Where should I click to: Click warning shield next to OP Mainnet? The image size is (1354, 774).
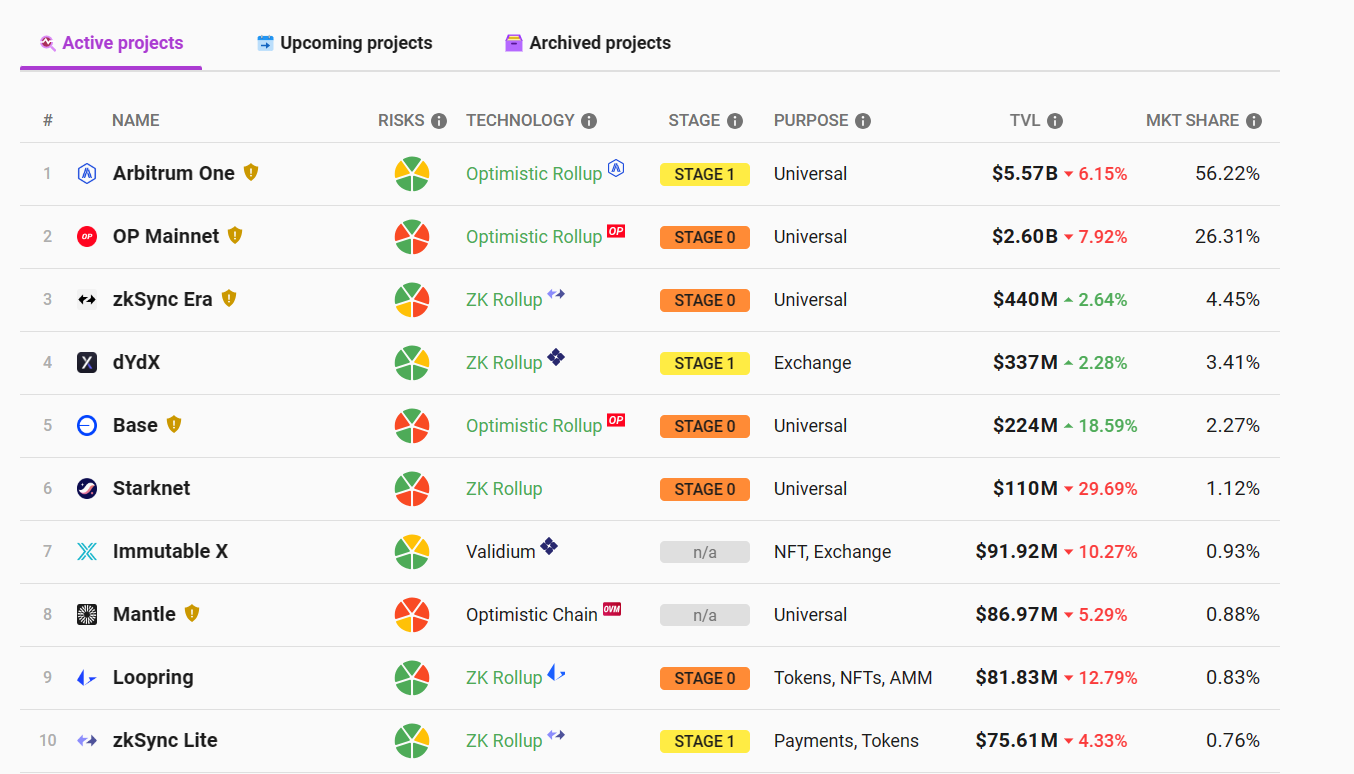coord(235,235)
